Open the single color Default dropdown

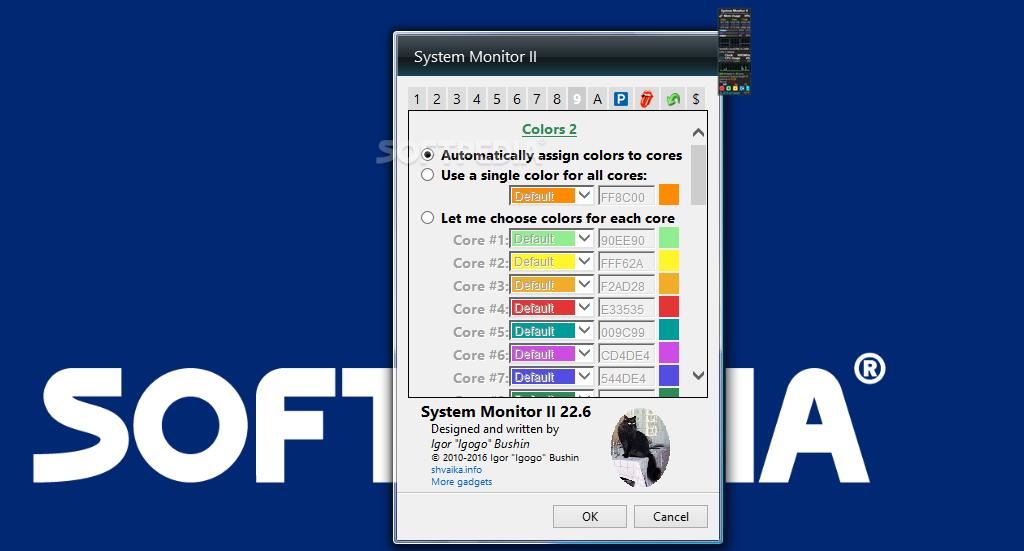coord(552,196)
